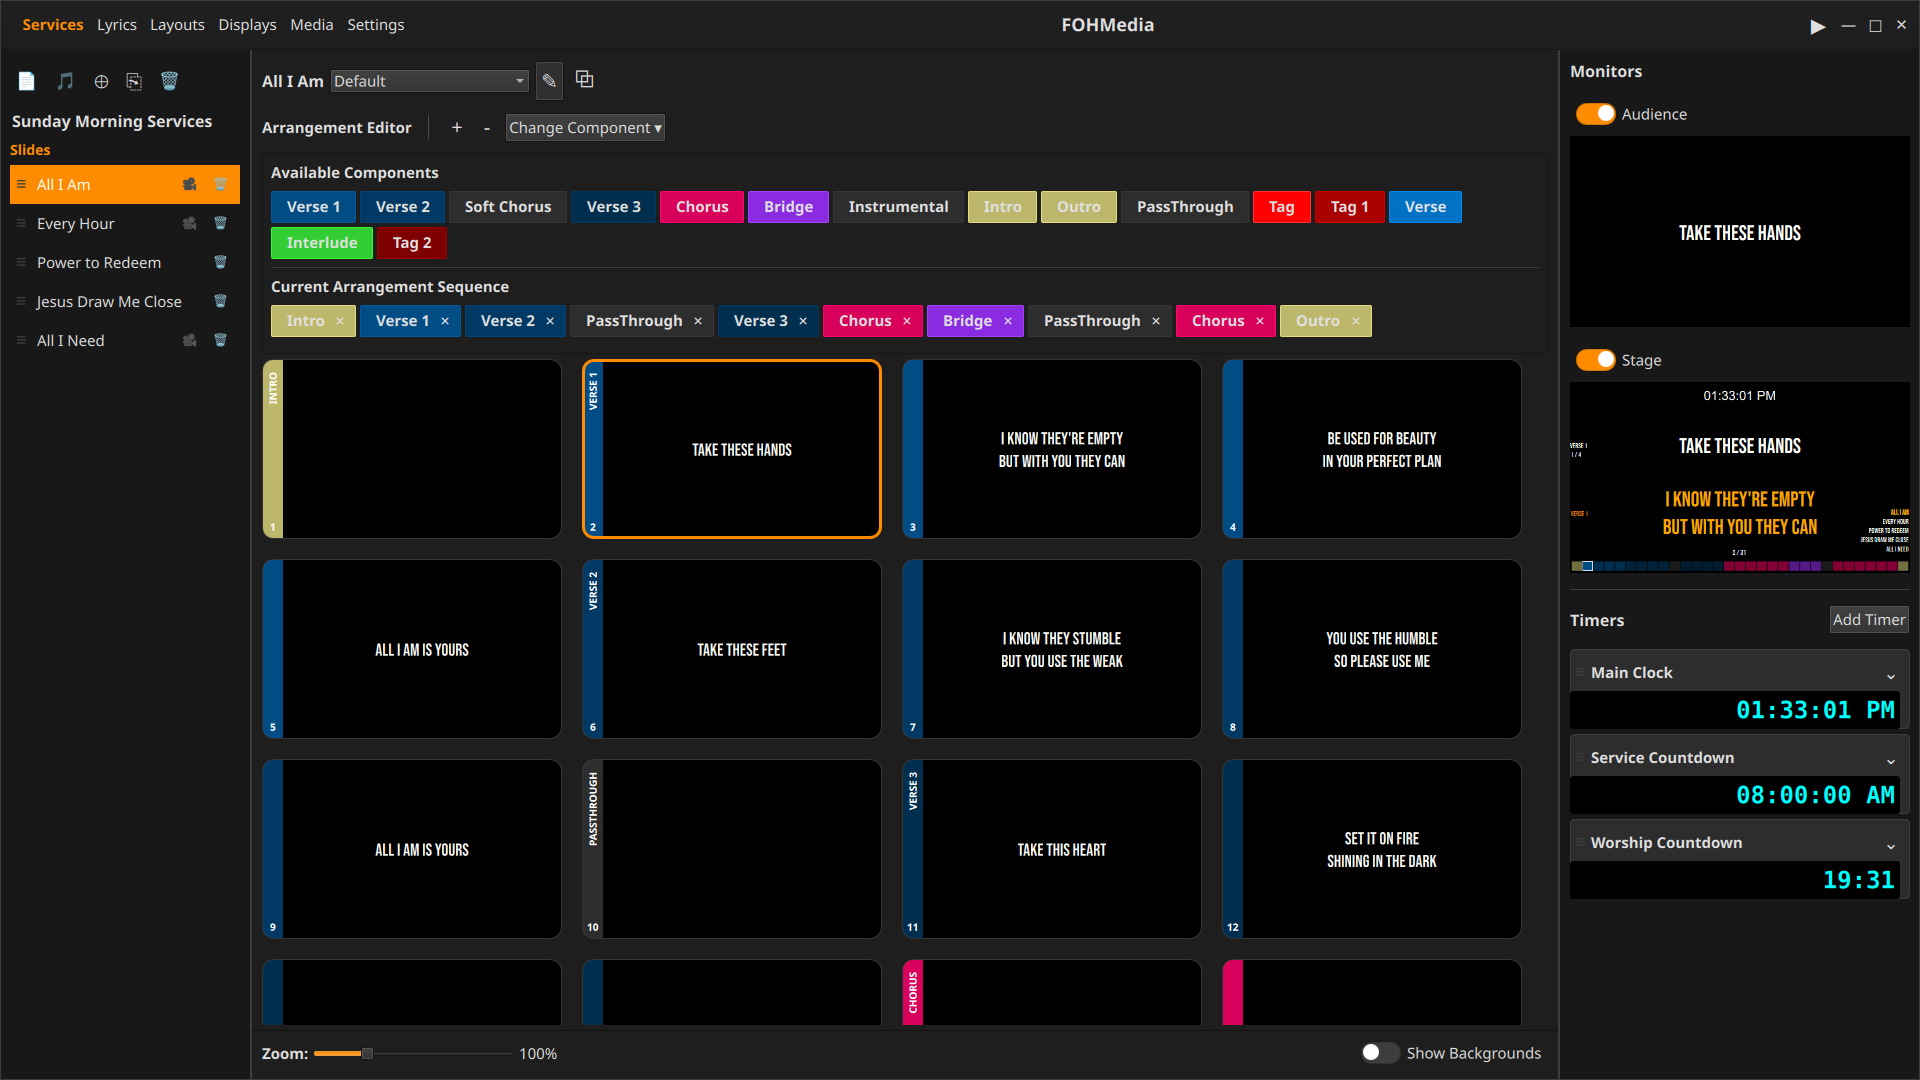This screenshot has height=1080, width=1920.
Task: Click the Instrumental available component
Action: [x=898, y=207]
